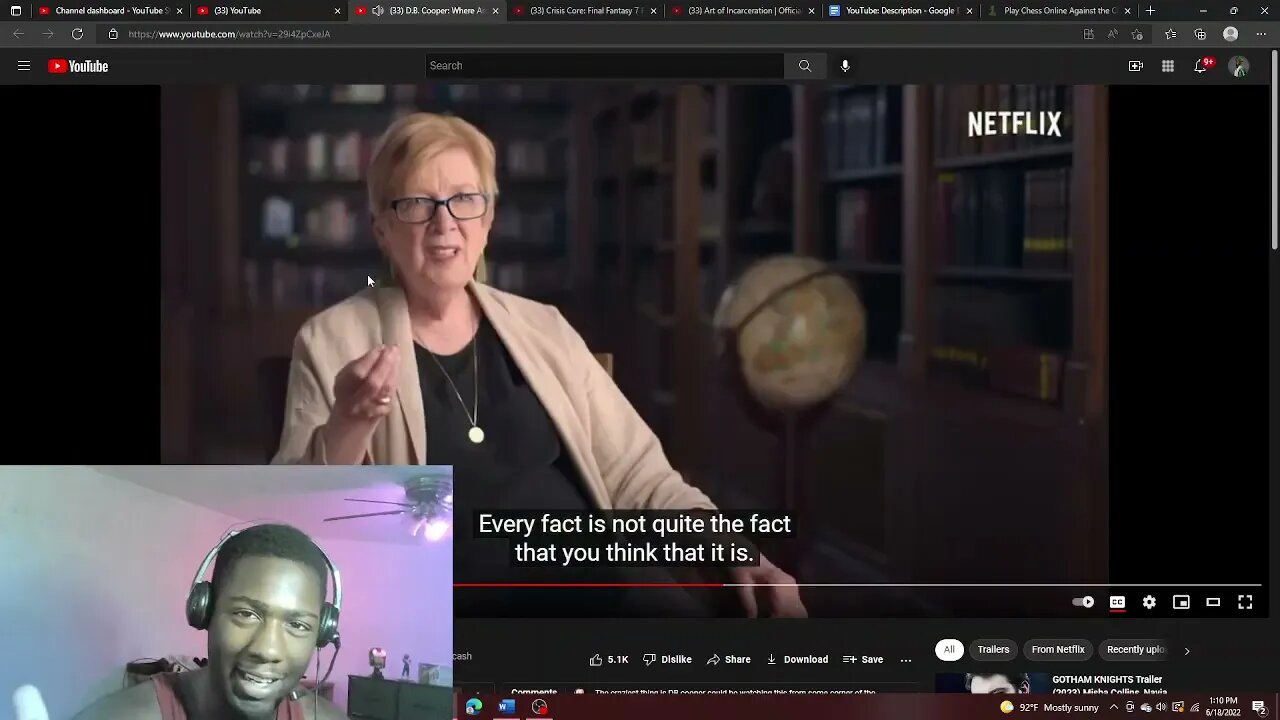Show hidden system tray icons
The height and width of the screenshot is (720, 1280).
click(x=1113, y=707)
